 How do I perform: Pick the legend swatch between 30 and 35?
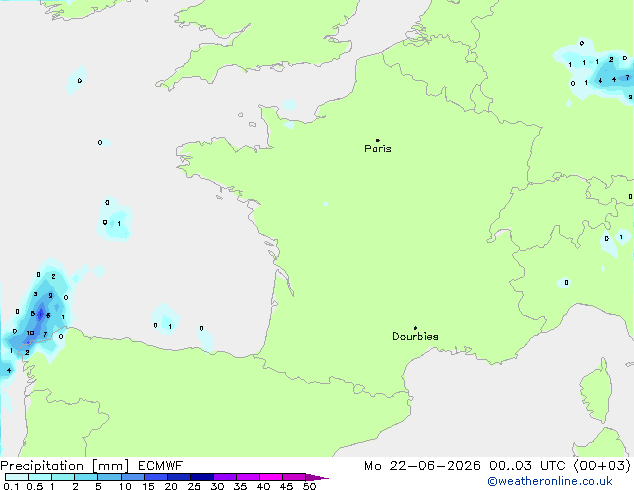(224, 477)
